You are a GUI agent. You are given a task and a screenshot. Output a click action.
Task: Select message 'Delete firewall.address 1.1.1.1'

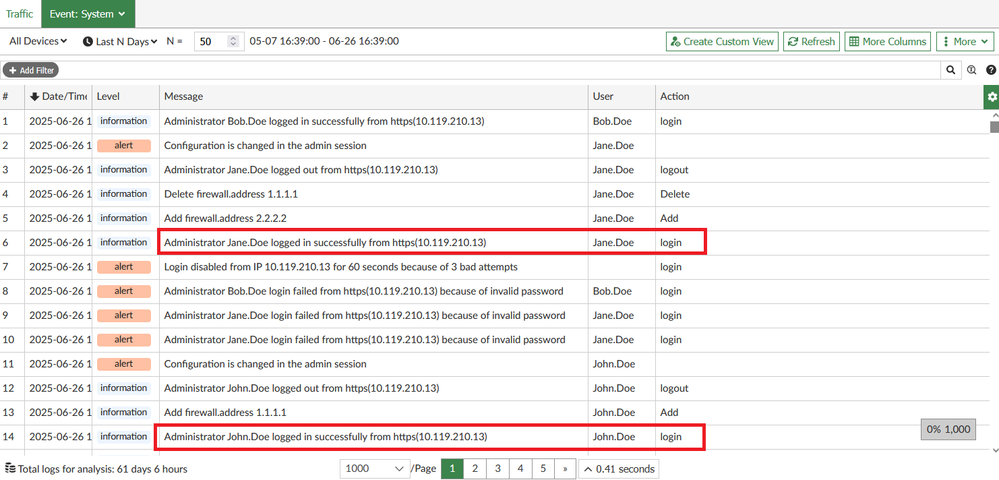[231, 194]
